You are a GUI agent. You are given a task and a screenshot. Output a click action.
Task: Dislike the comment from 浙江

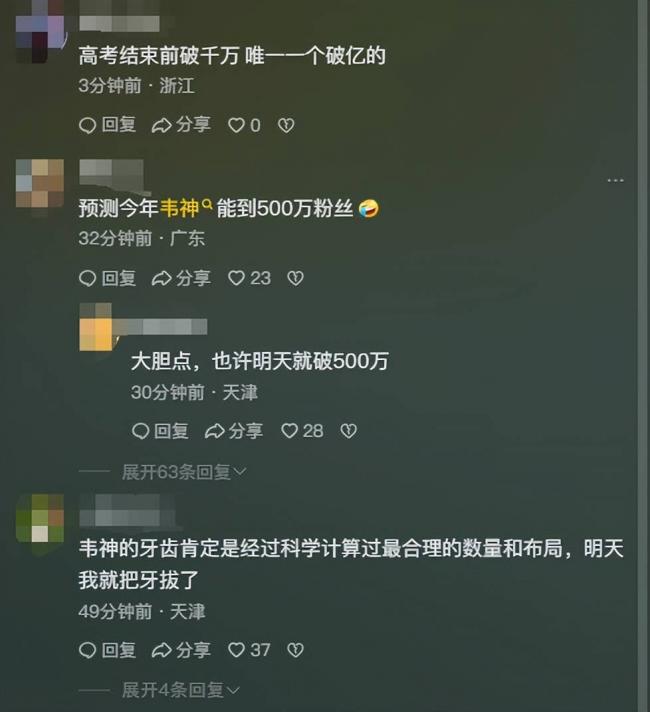(286, 125)
